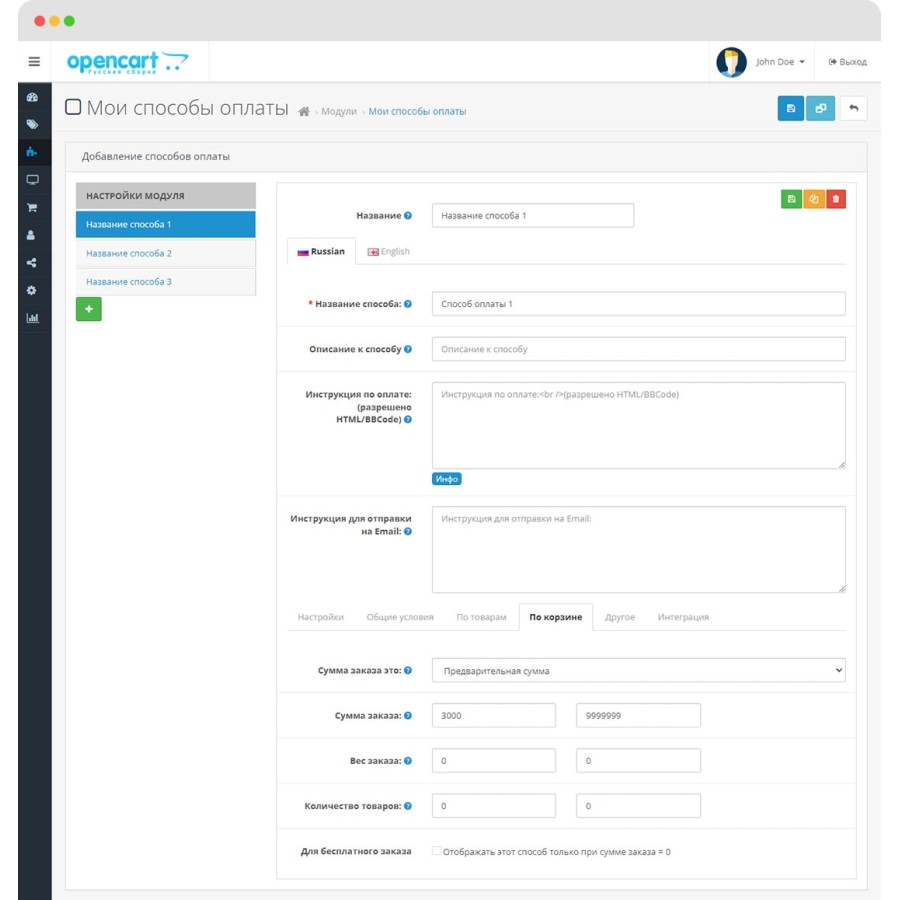Click the email instruction textarea
This screenshot has height=900, width=900.
point(638,549)
